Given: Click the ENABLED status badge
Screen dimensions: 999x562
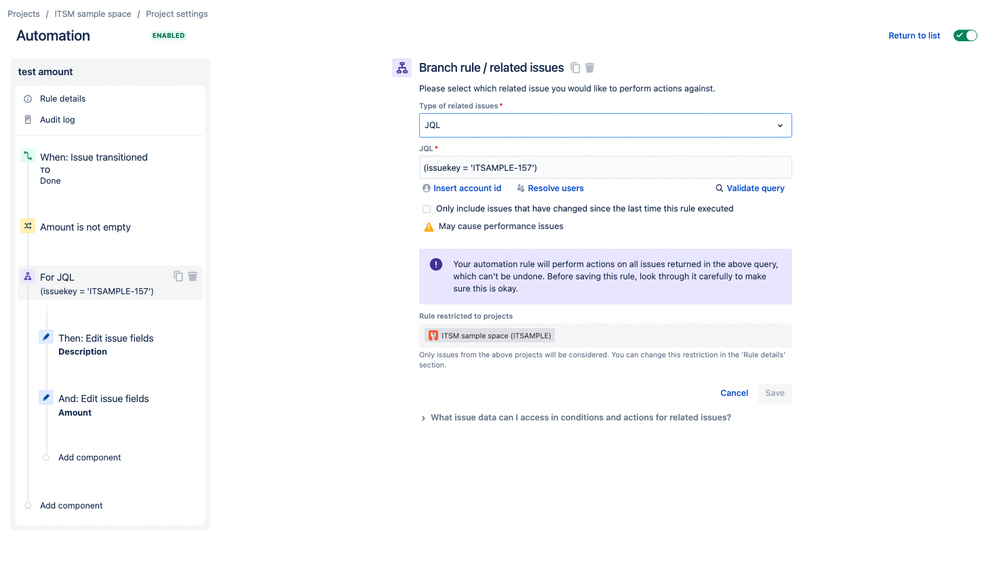Looking at the screenshot, I should coord(168,36).
